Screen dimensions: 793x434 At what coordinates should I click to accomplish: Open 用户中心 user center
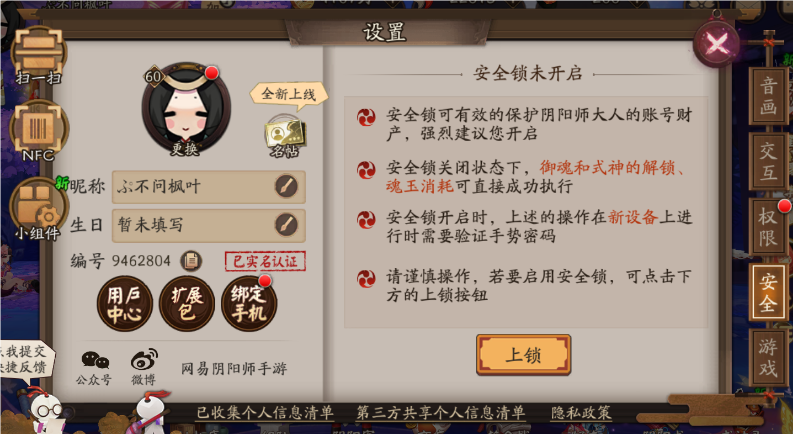point(124,303)
